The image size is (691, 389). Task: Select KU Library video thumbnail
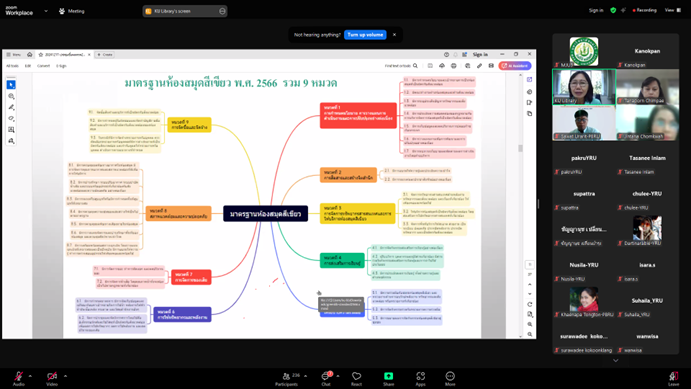584,87
